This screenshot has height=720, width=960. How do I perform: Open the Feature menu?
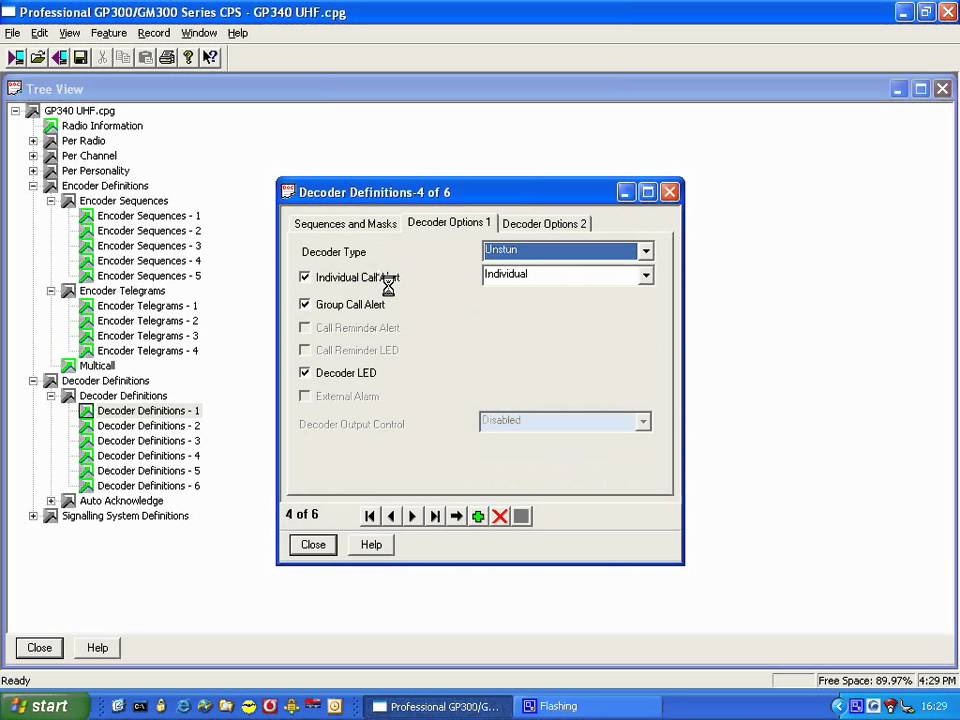(x=108, y=33)
